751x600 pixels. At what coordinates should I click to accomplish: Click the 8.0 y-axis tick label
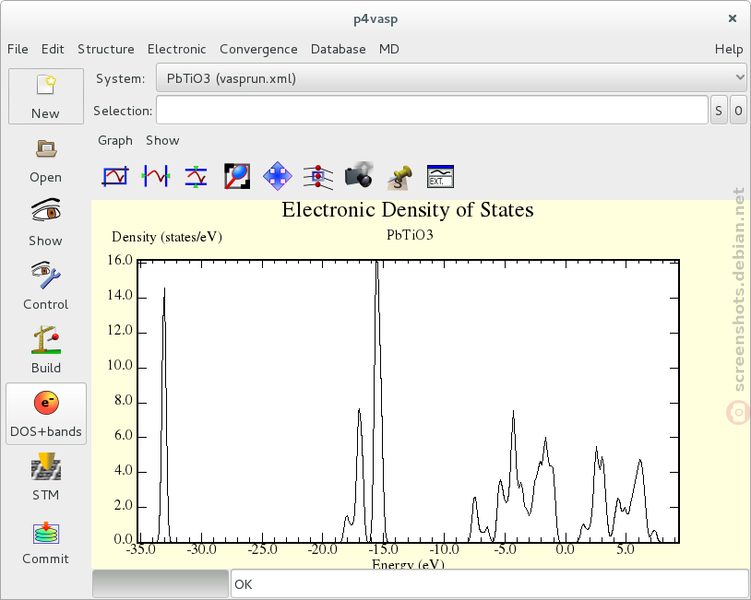[123, 401]
